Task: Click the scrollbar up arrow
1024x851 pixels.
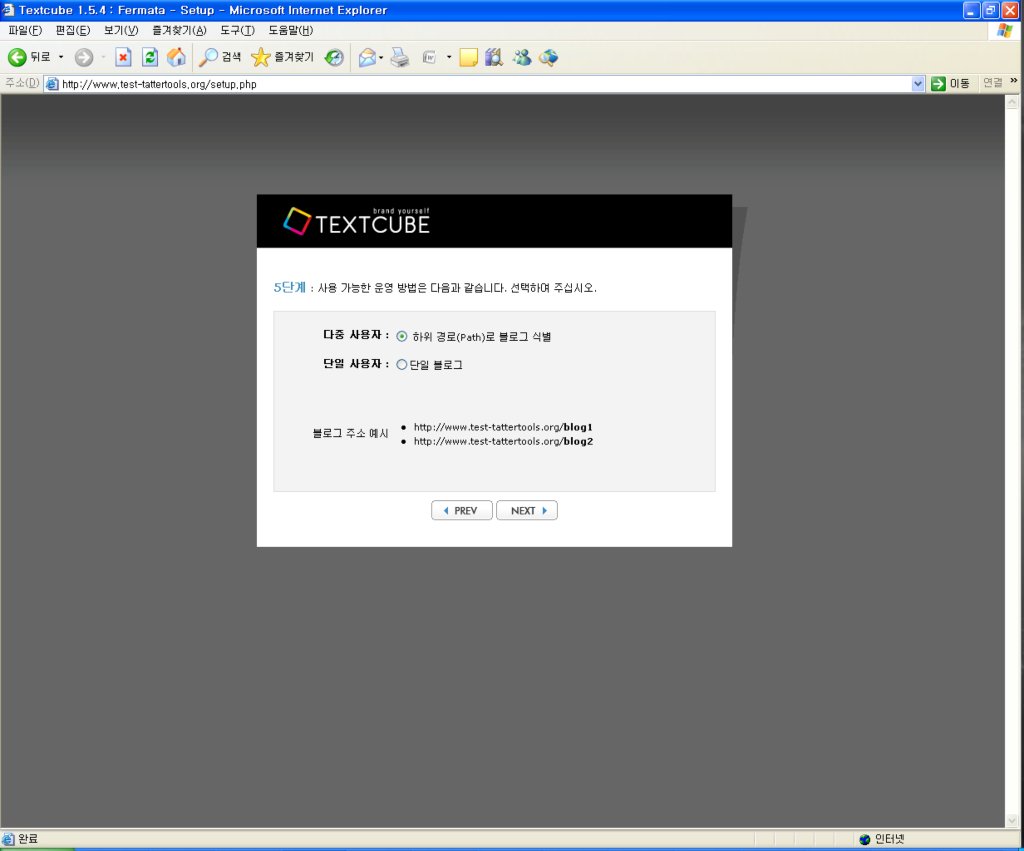Action: (x=1012, y=102)
